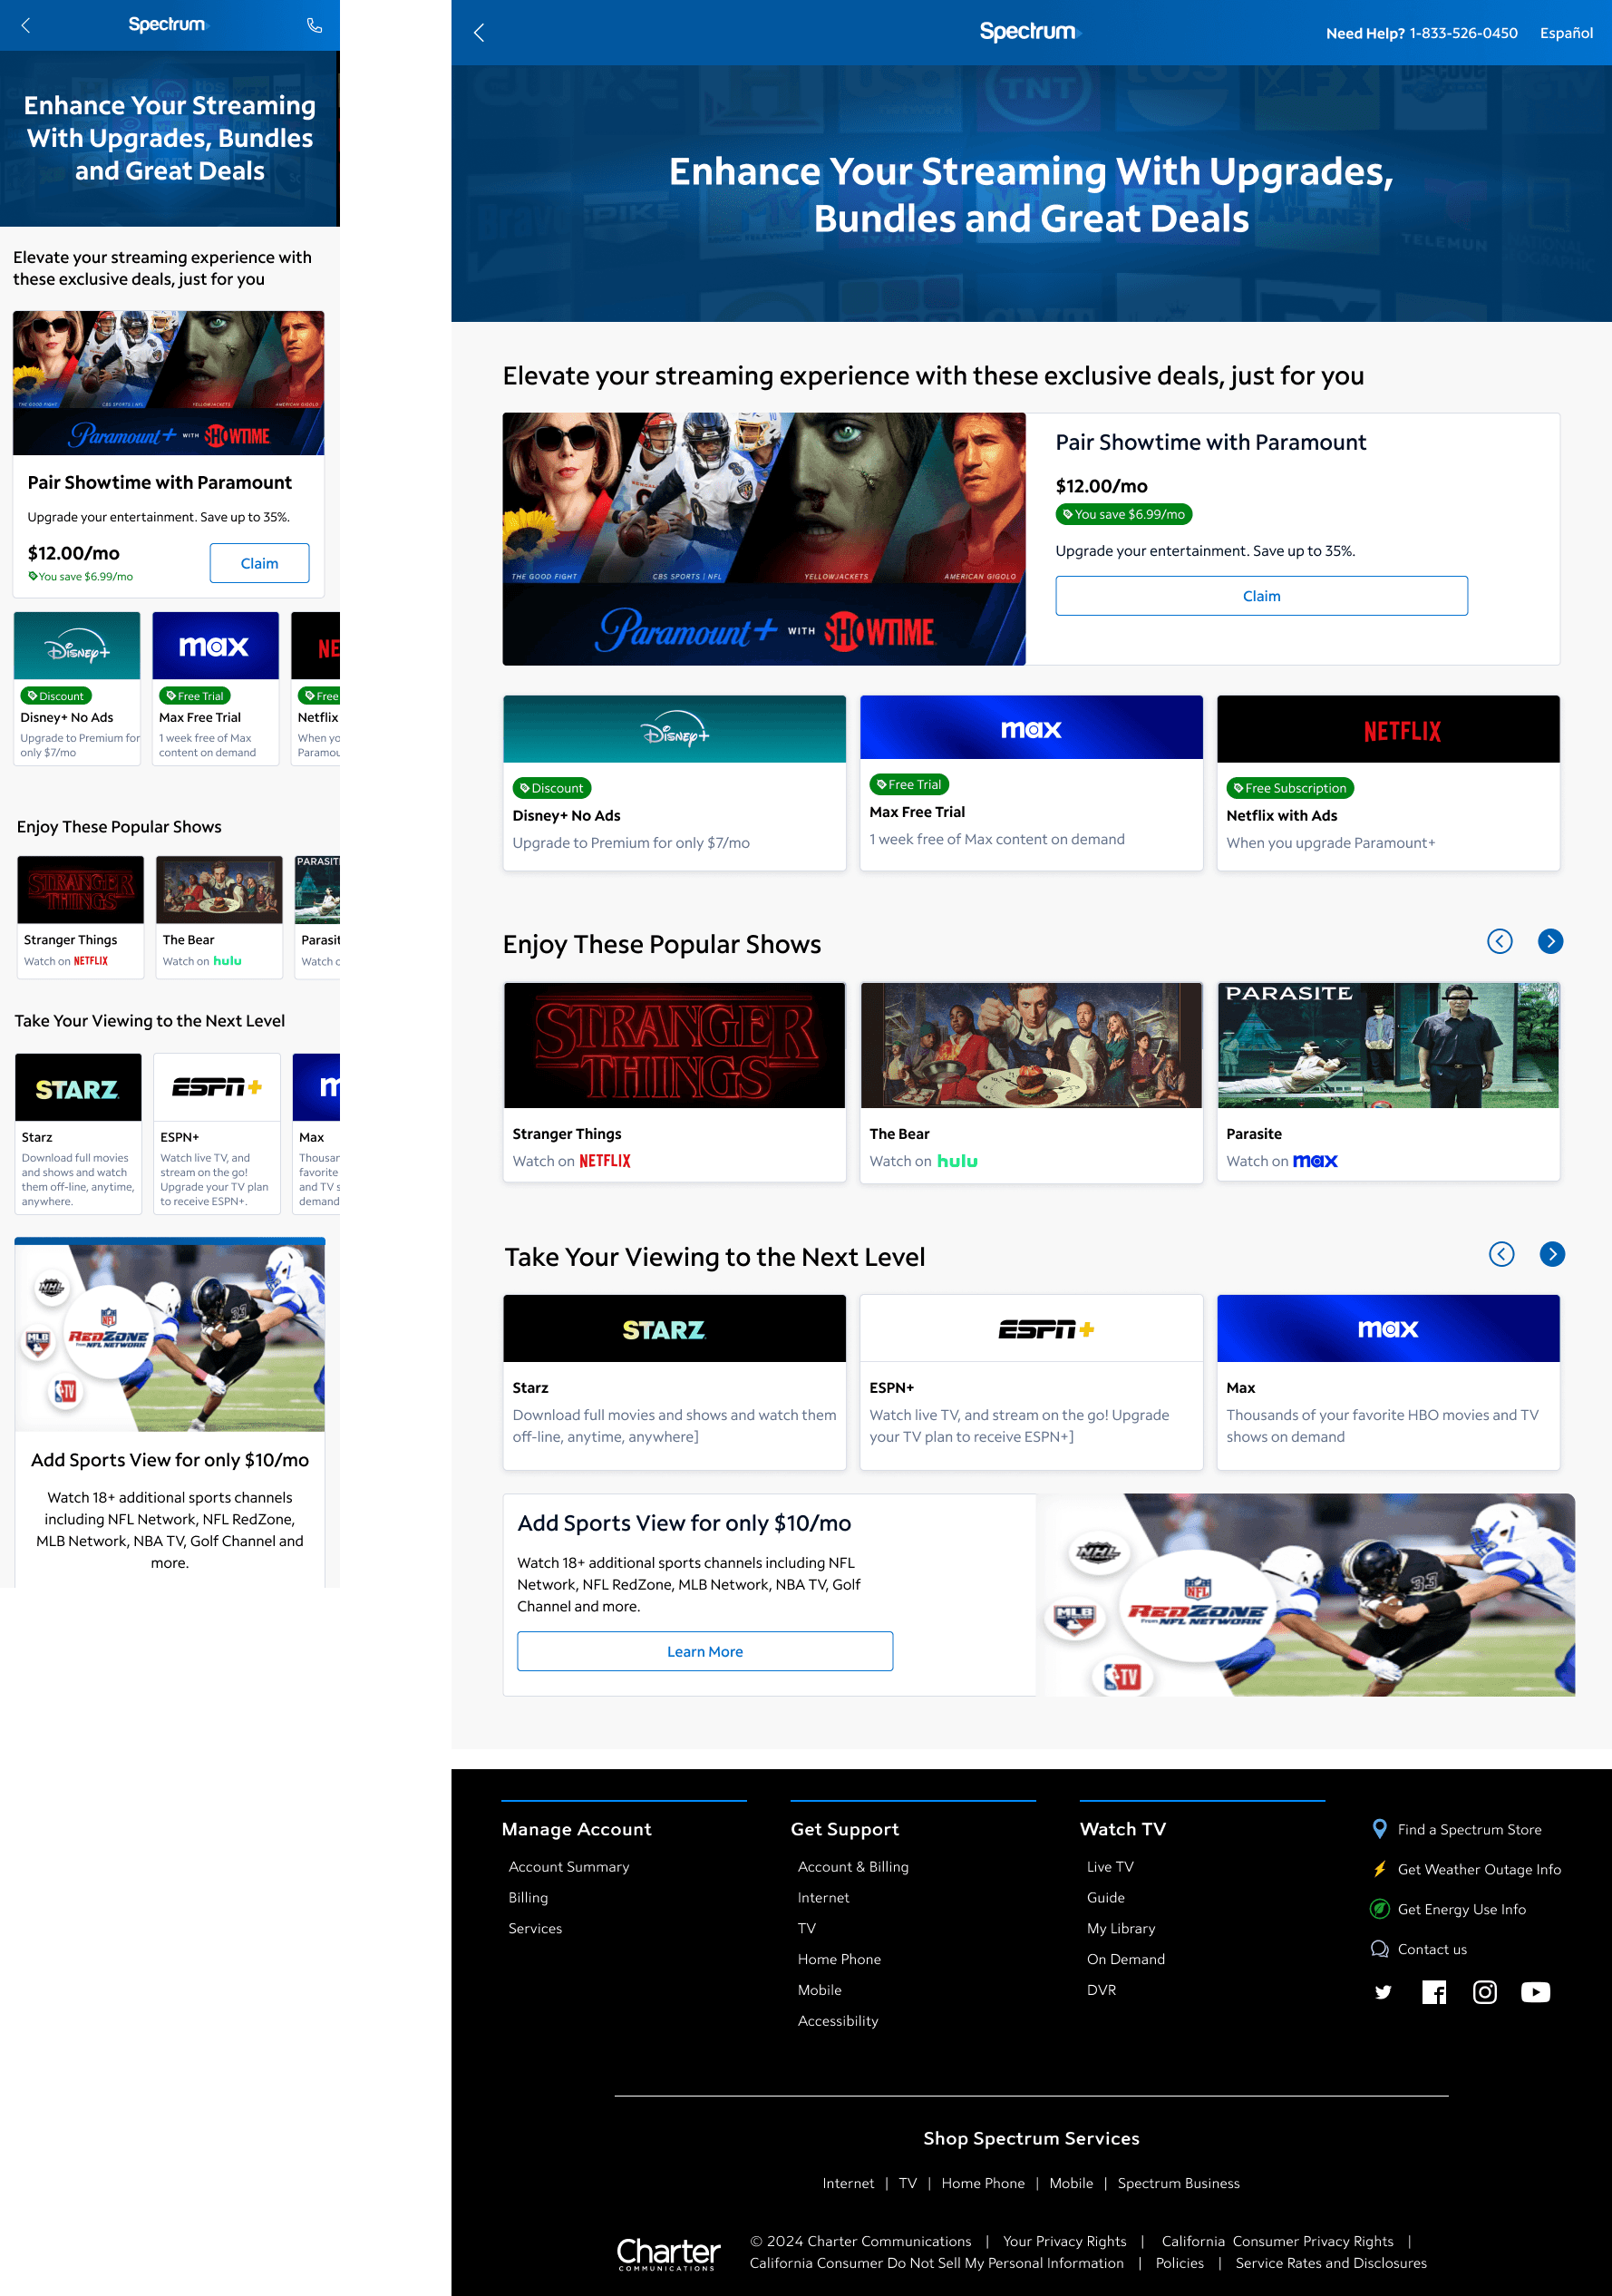Open Service Rates and Disclosures link
This screenshot has height=2296, width=1612.
(1330, 2263)
